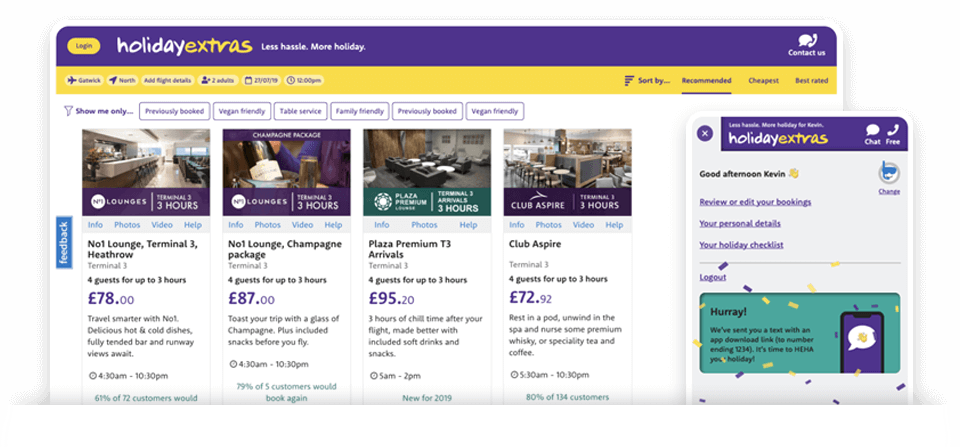The height and width of the screenshot is (447, 960).
Task: Click the £78.00 price
Action: click(110, 299)
